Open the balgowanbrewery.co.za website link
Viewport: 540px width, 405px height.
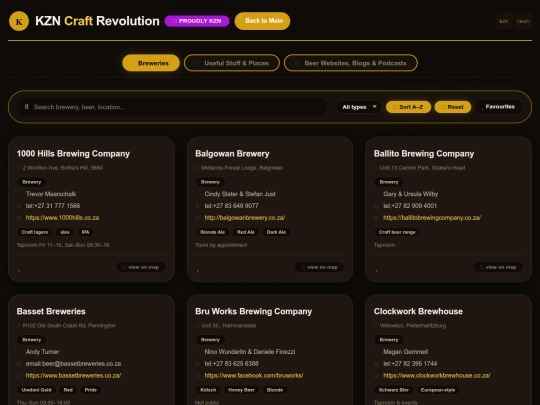coord(245,218)
